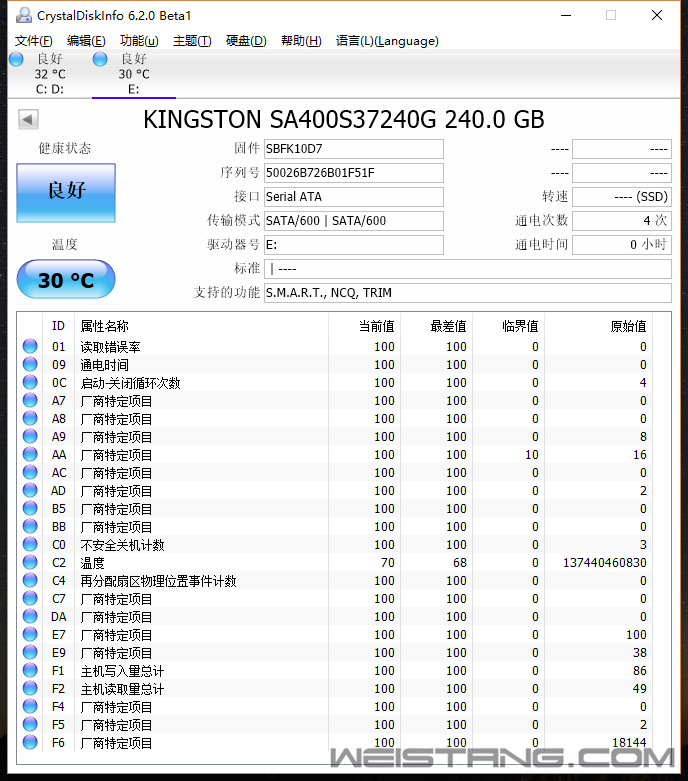Viewport: 688px width, 781px height.
Task: Open the 帮助(H) menu
Action: pyautogui.click(x=301, y=41)
